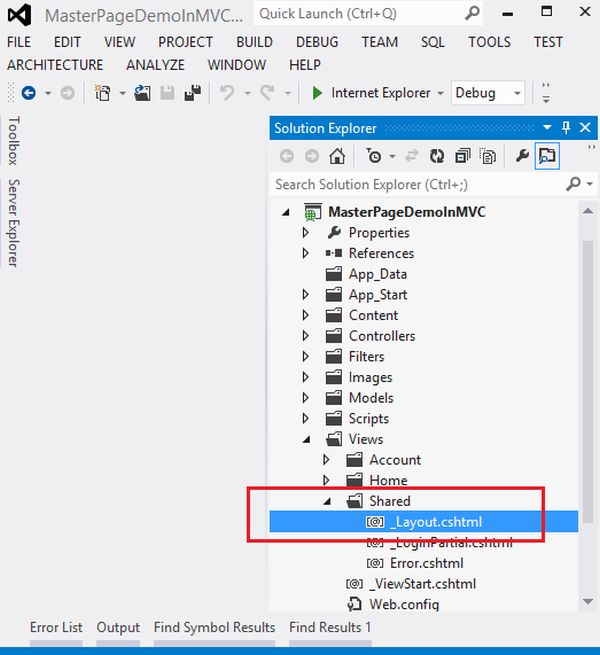Click the Pending Changes Filter clock icon
The image size is (600, 655).
point(374,156)
